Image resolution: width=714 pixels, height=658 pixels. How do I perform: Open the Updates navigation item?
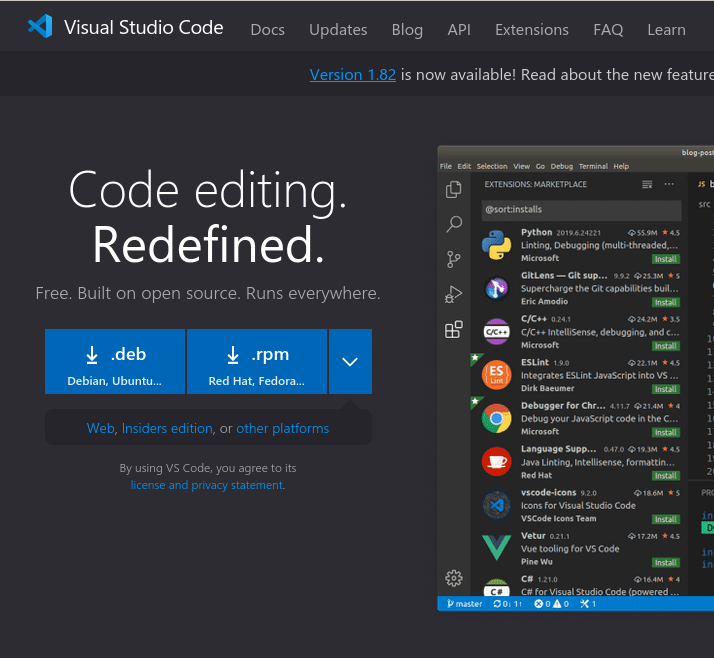tap(338, 30)
